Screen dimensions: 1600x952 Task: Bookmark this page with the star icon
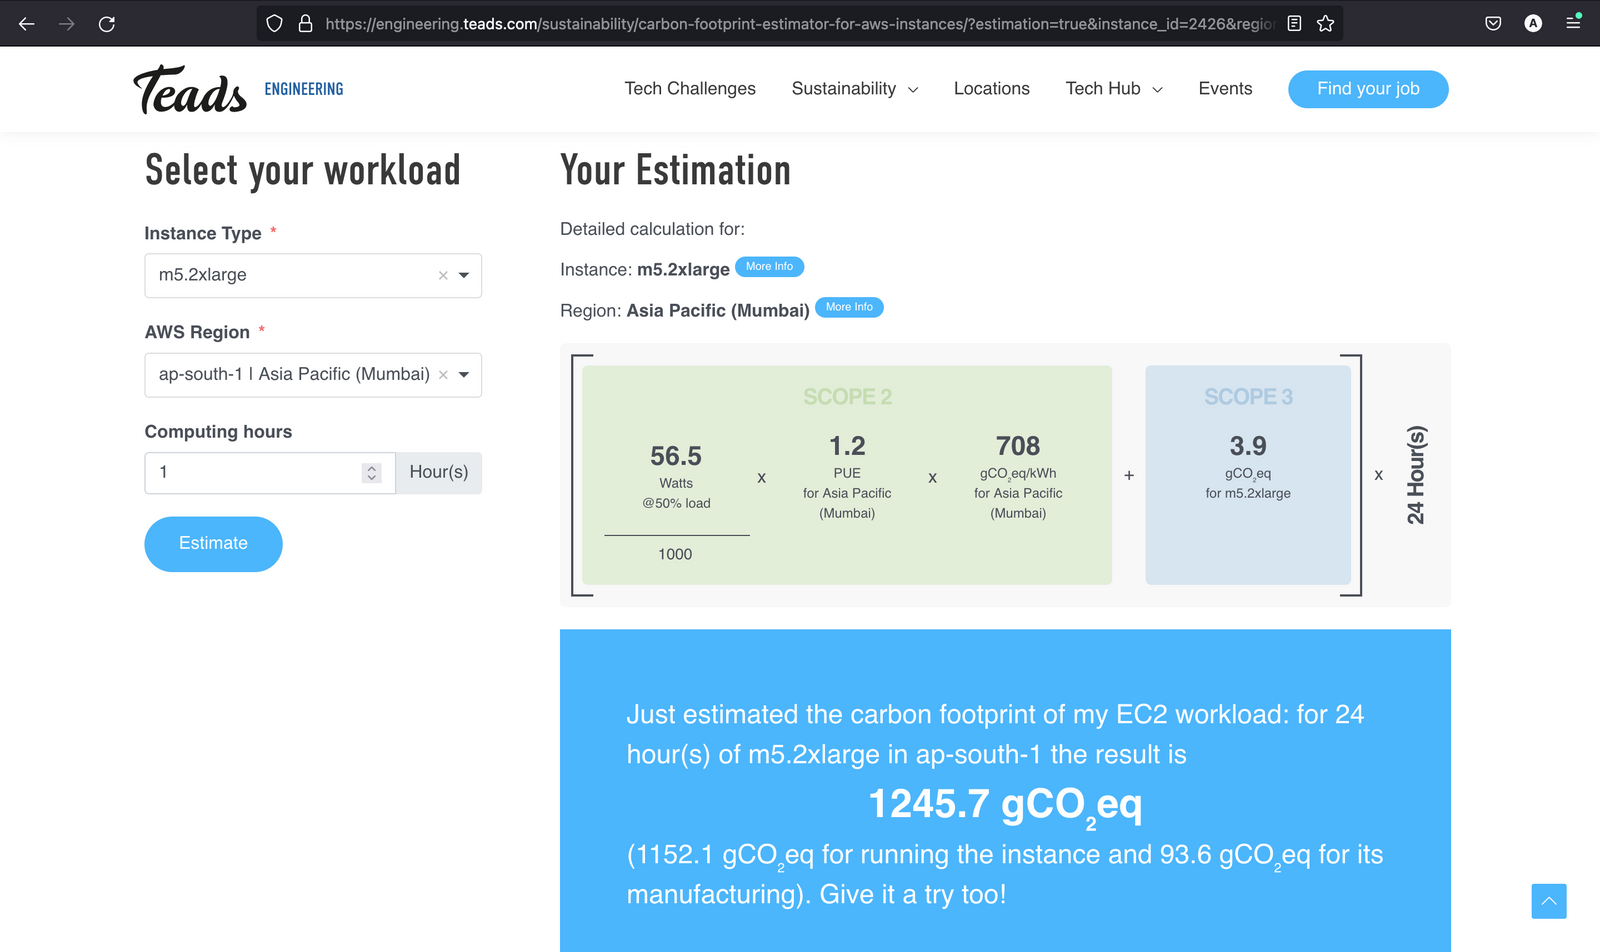pos(1326,23)
